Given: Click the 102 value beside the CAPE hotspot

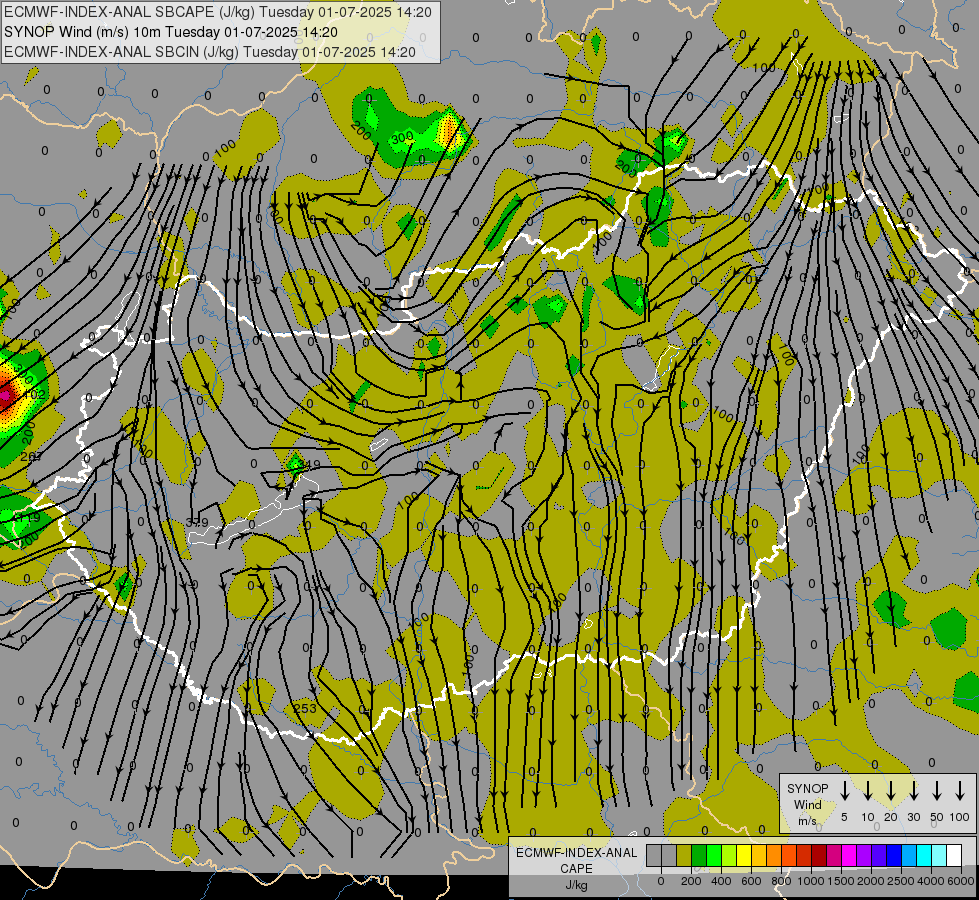Looking at the screenshot, I should pos(34,393).
